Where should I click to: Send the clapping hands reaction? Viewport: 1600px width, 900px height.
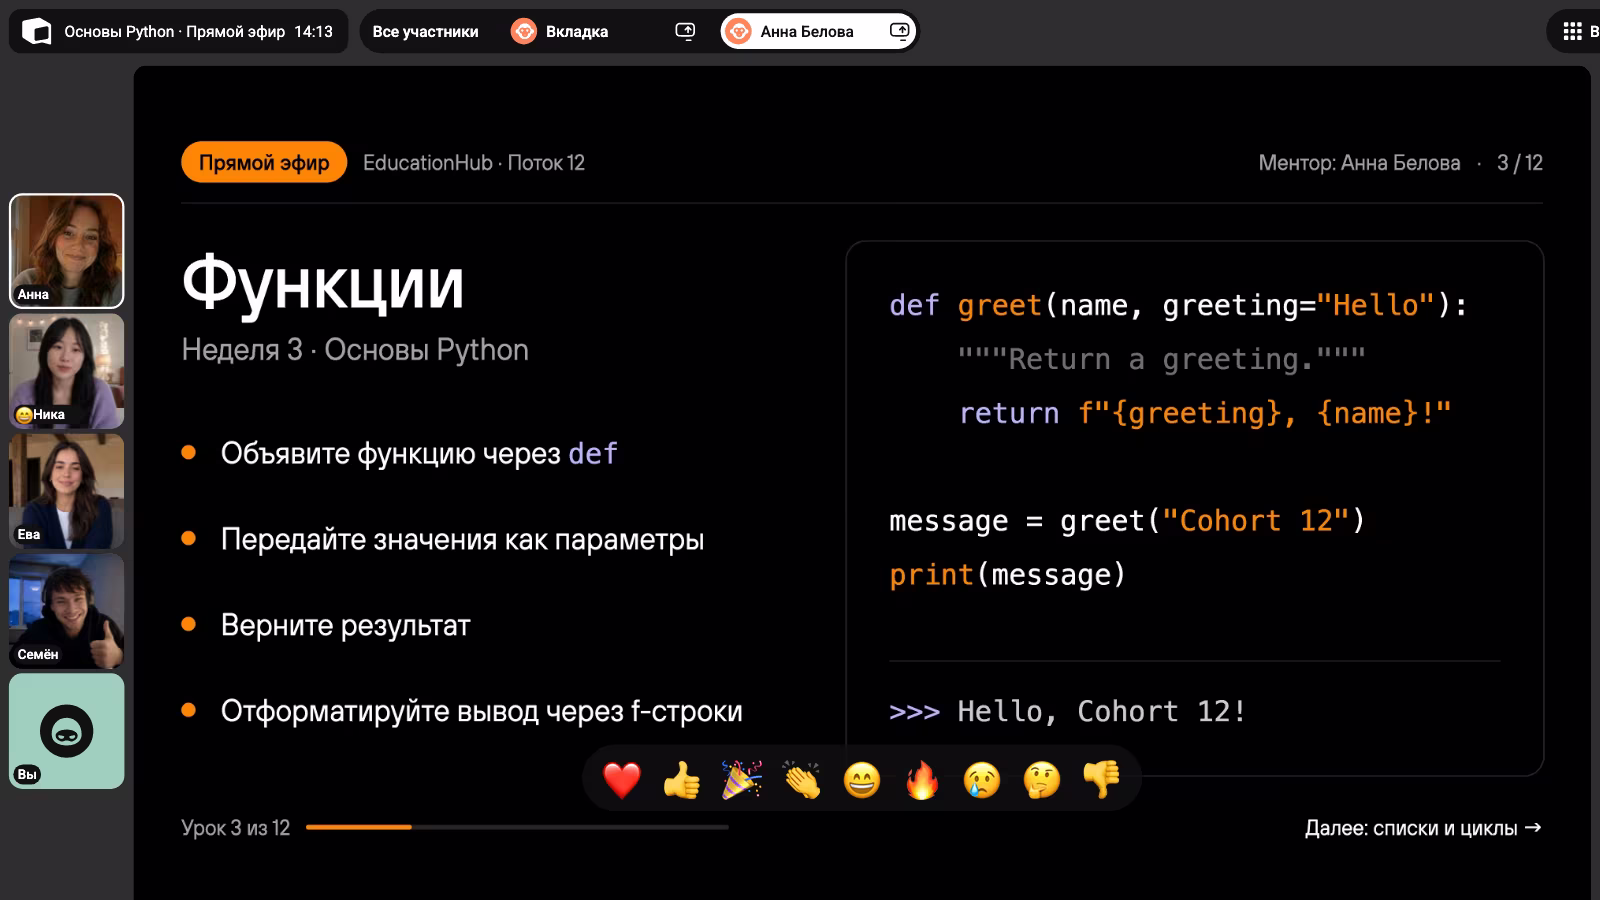coord(802,780)
